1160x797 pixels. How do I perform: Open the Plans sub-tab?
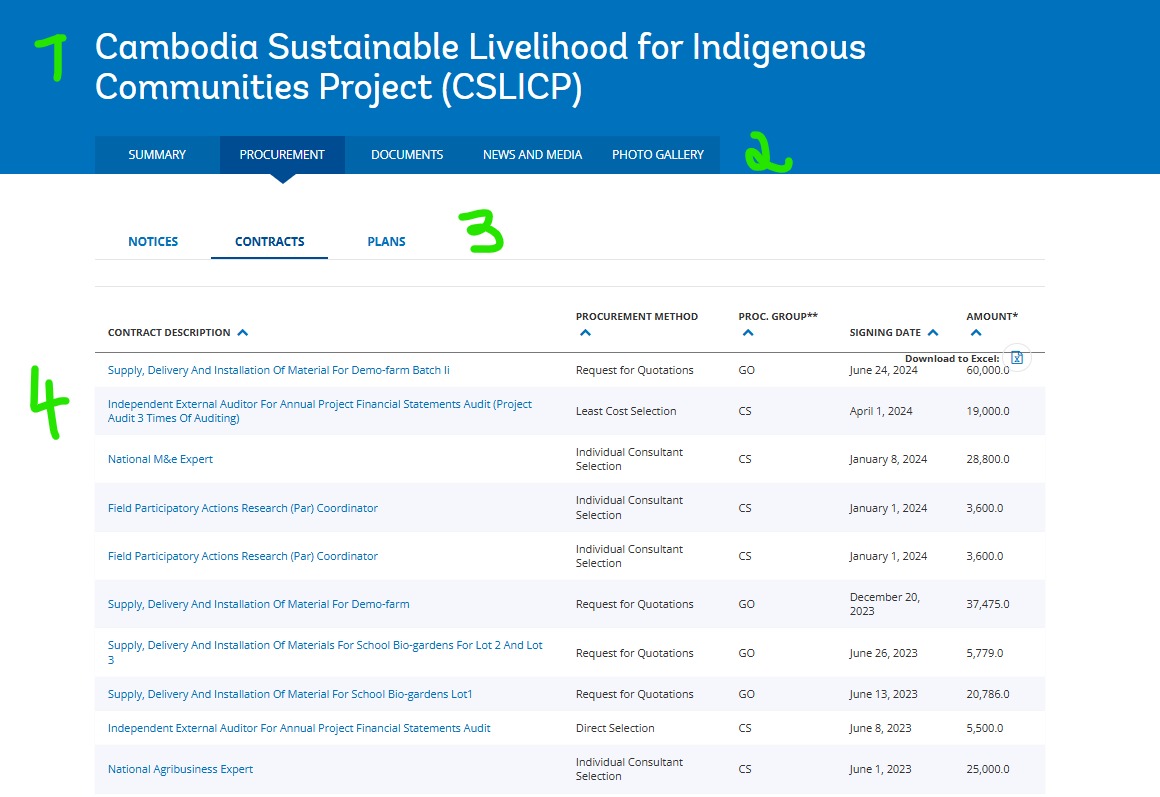[x=386, y=242]
